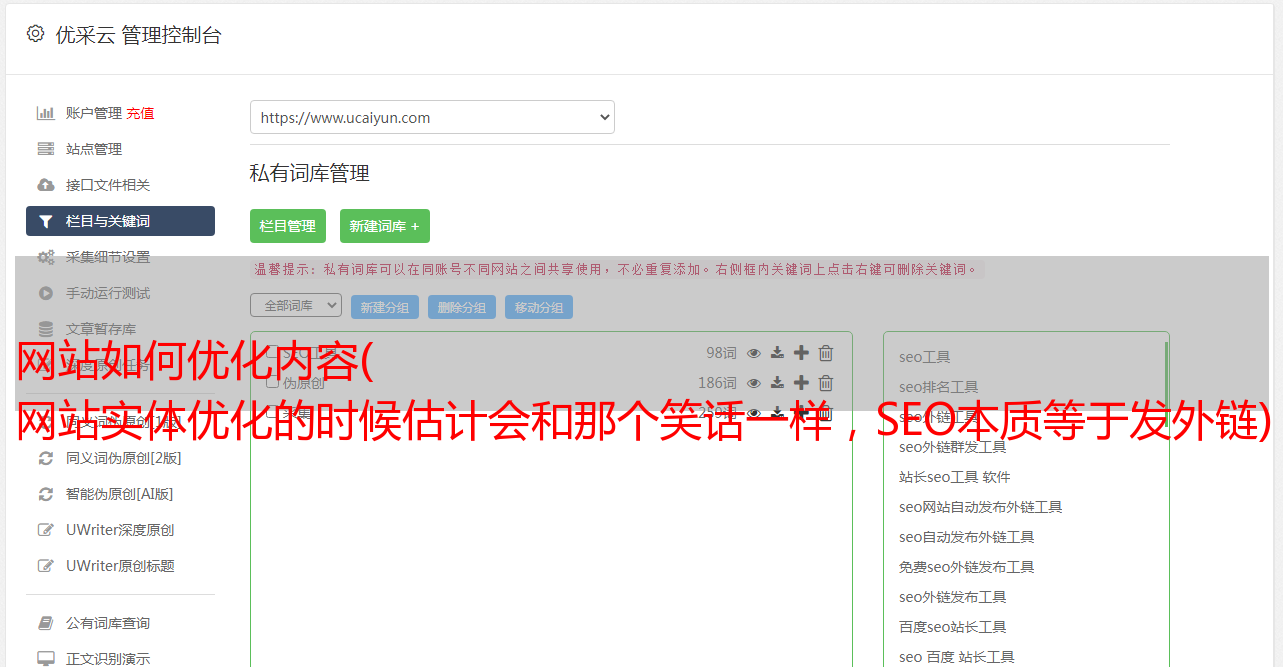Click the 新建分组 button

pyautogui.click(x=385, y=307)
